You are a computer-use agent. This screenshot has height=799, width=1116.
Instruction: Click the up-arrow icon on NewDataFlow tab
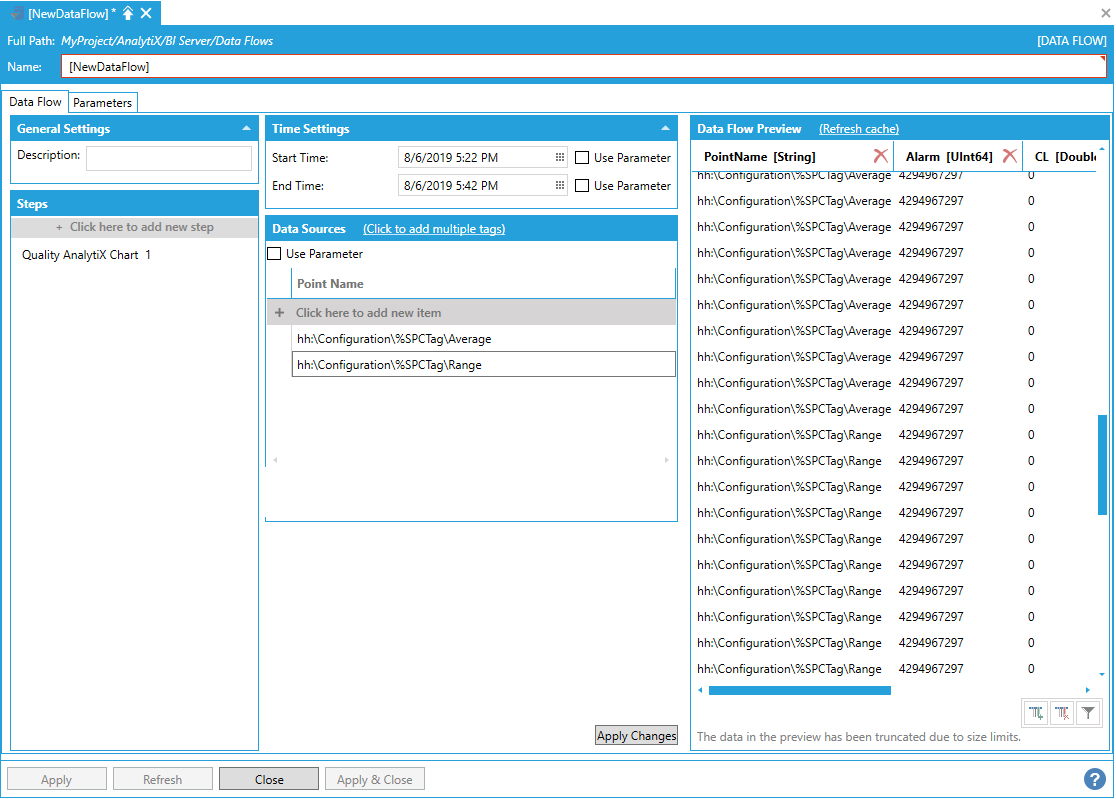click(x=128, y=13)
